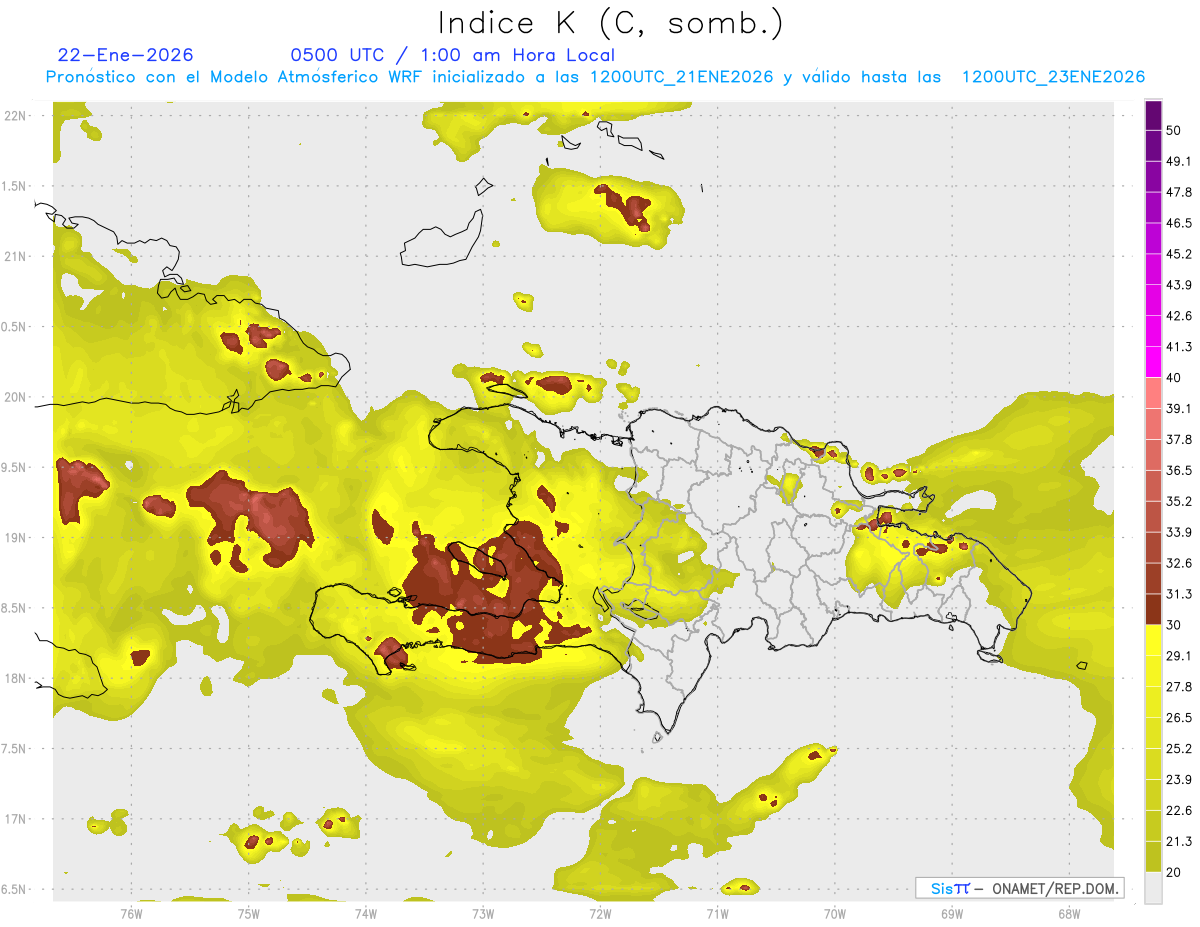Viewport: 1200px width, 927px height.
Task: Click the colorbar value "22.6"
Action: click(1179, 810)
